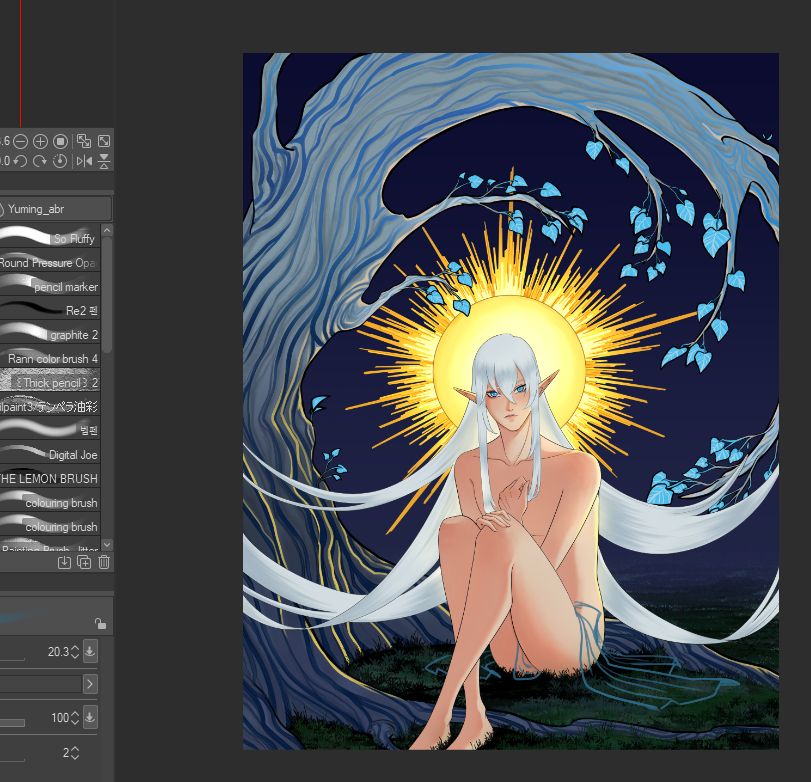Image resolution: width=811 pixels, height=782 pixels.
Task: Click the fit-to-screen diagonal arrows icon
Action: pos(104,141)
